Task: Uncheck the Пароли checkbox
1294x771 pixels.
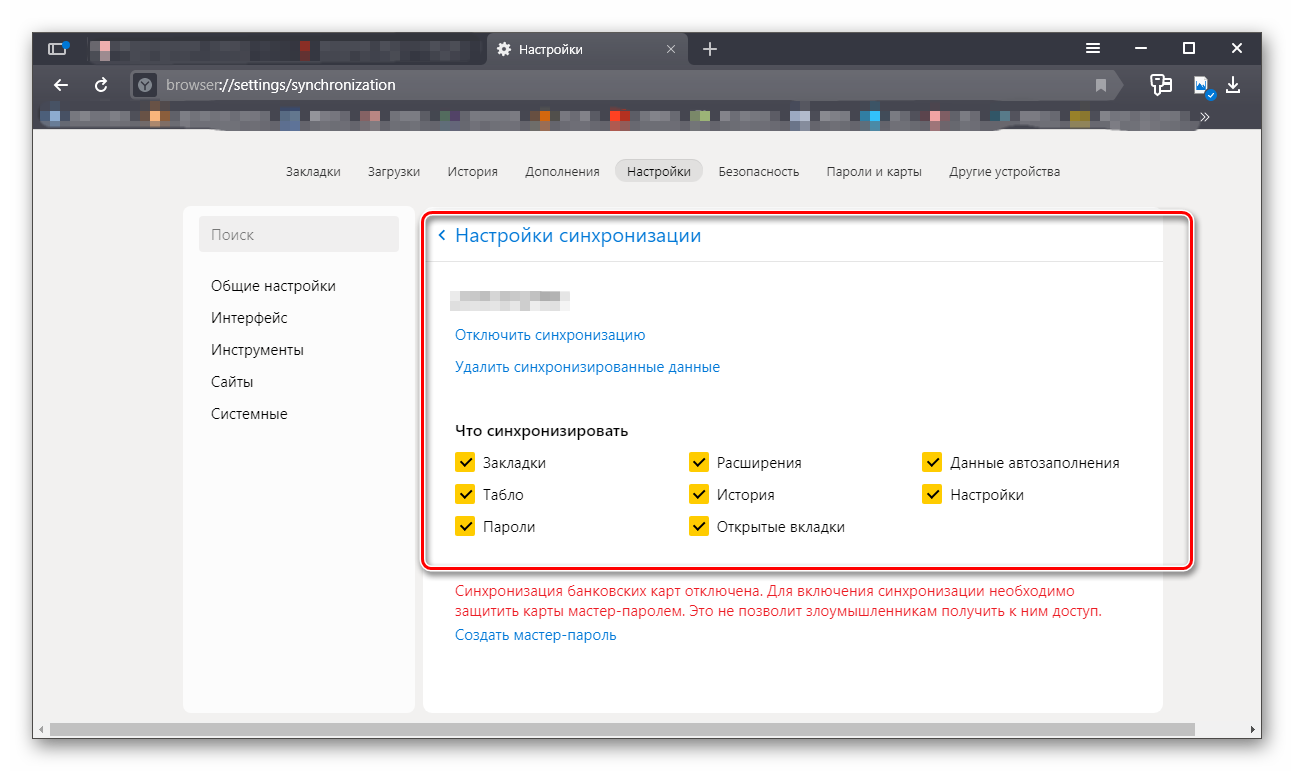Action: pyautogui.click(x=465, y=526)
